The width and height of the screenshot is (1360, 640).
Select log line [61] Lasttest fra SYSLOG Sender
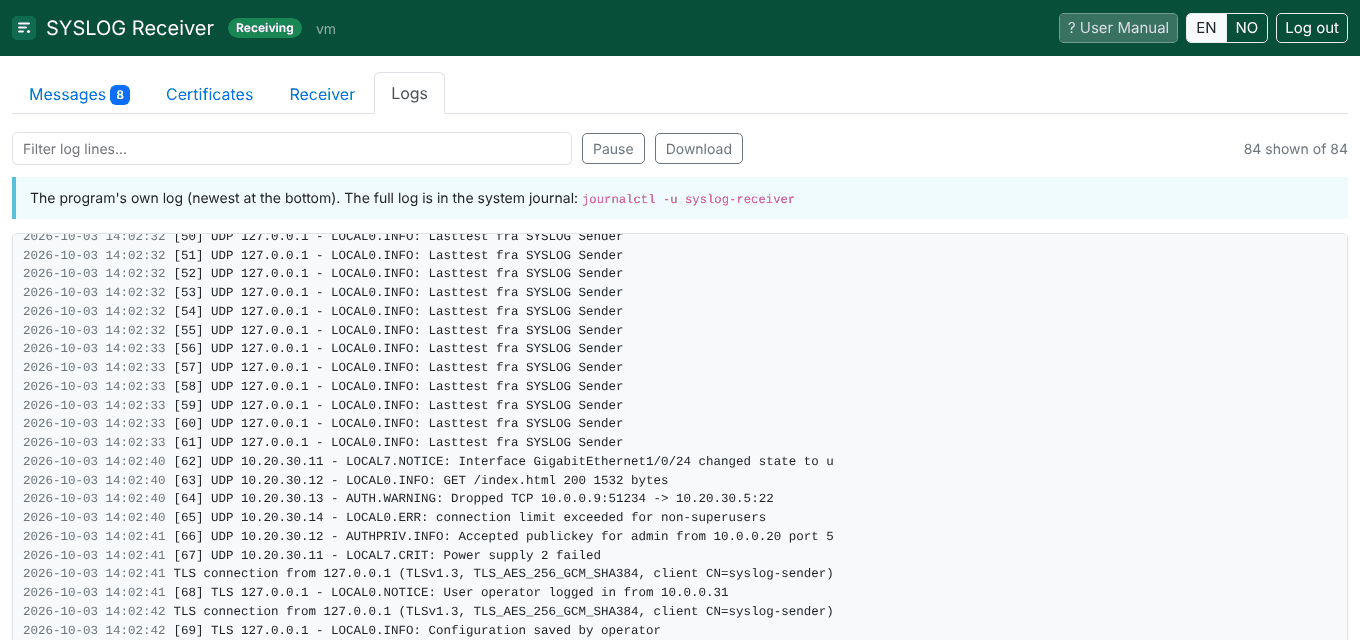click(x=323, y=442)
